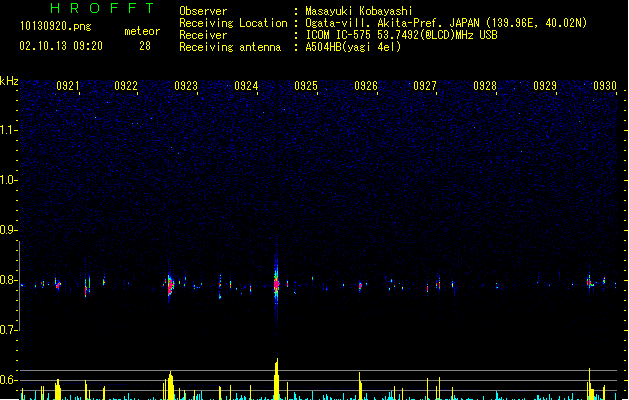Click the Receiving Location label

(x=233, y=23)
